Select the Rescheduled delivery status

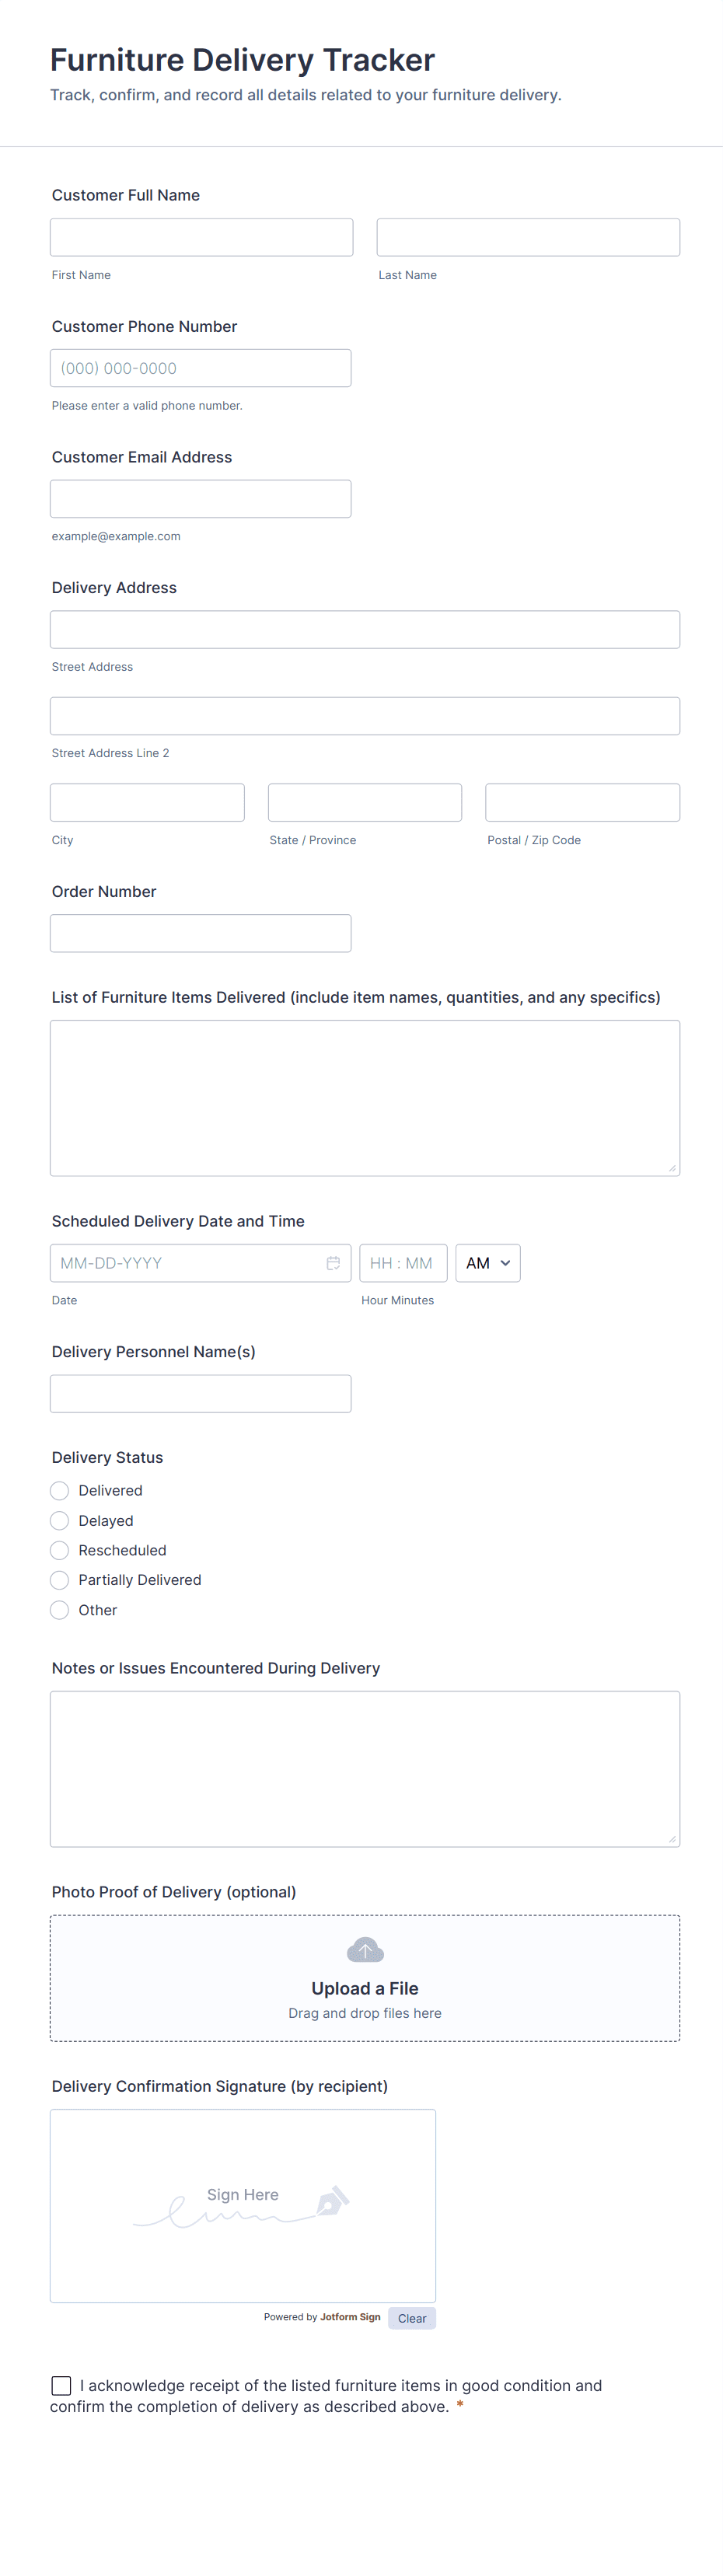pos(59,1550)
